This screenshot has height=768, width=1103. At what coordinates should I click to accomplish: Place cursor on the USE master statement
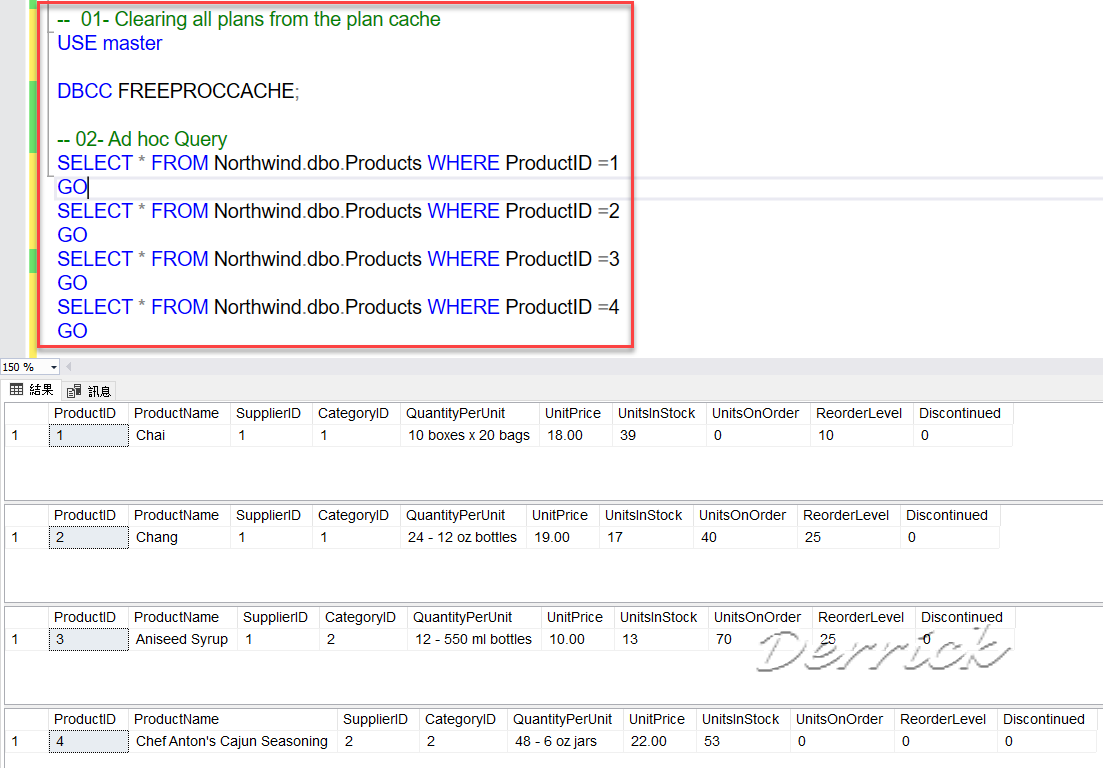coord(110,43)
